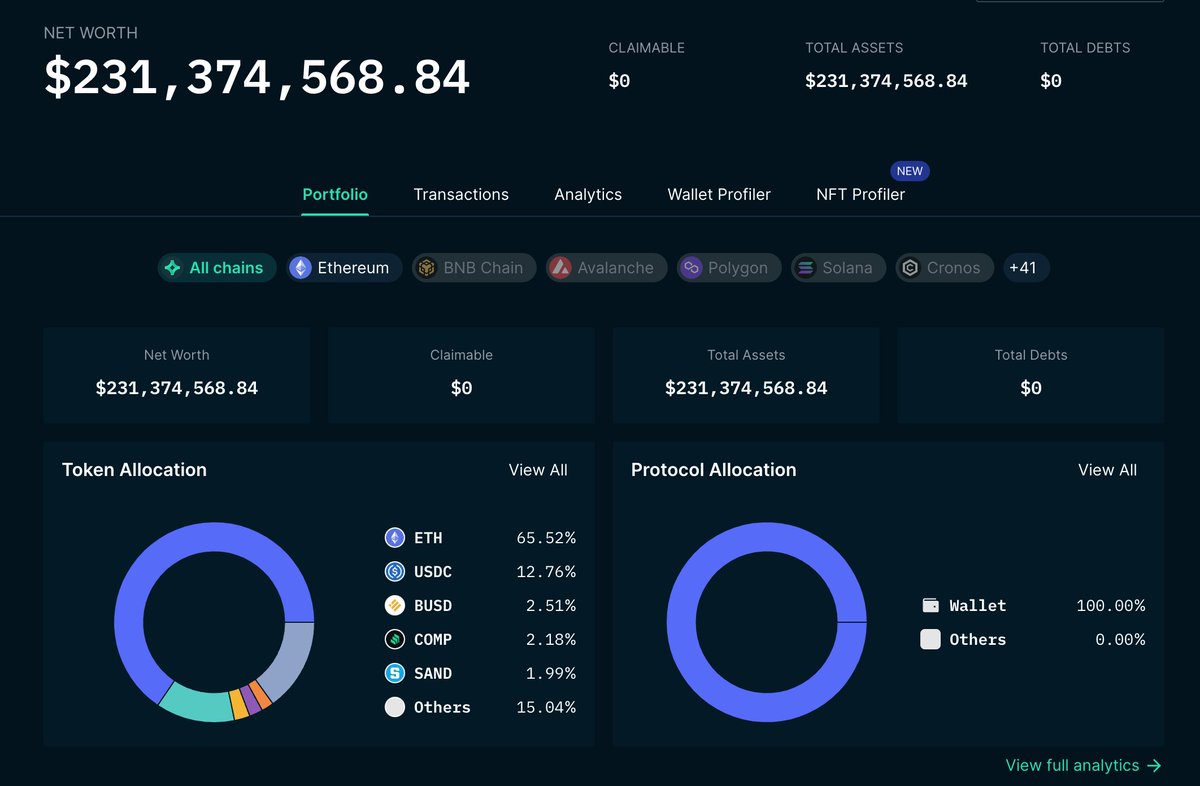
Task: Click the ETH 65.52% value
Action: click(546, 538)
